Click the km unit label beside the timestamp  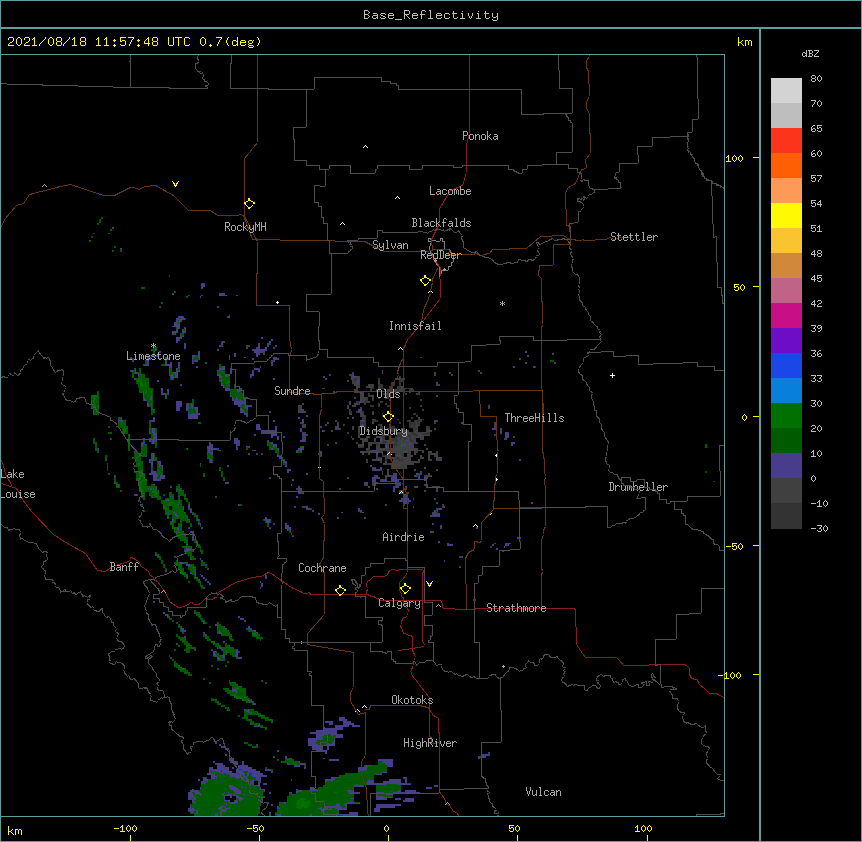tap(744, 42)
